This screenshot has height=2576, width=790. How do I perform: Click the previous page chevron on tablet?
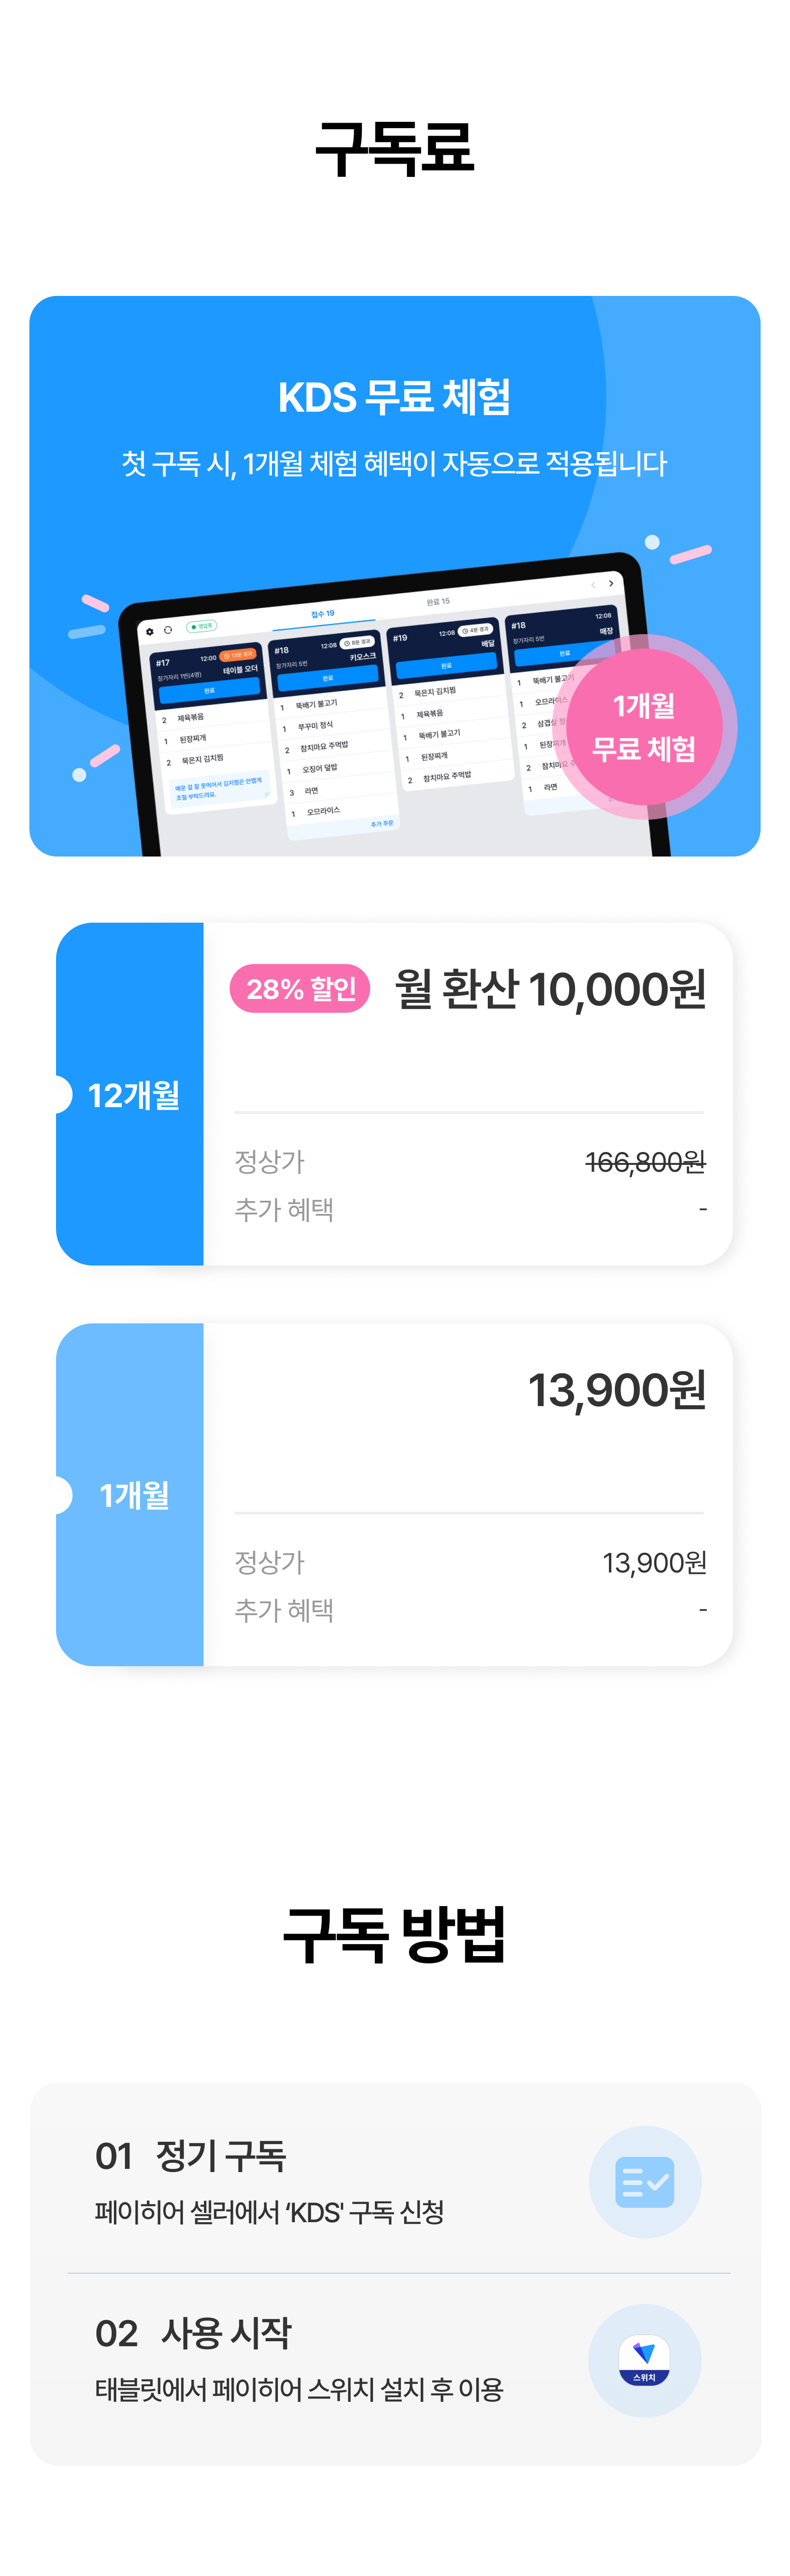593,585
